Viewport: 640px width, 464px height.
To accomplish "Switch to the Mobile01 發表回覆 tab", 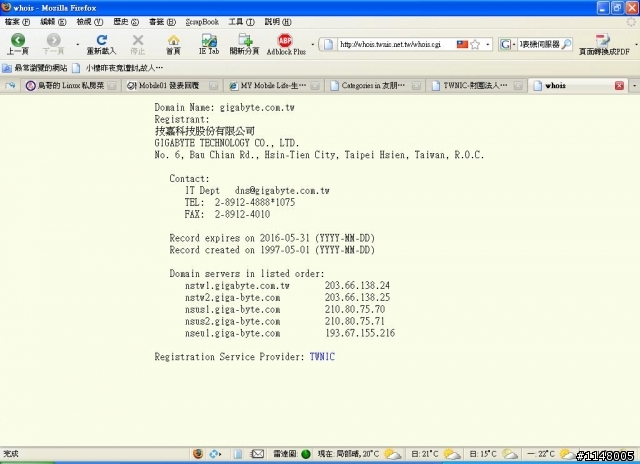I will [x=171, y=86].
